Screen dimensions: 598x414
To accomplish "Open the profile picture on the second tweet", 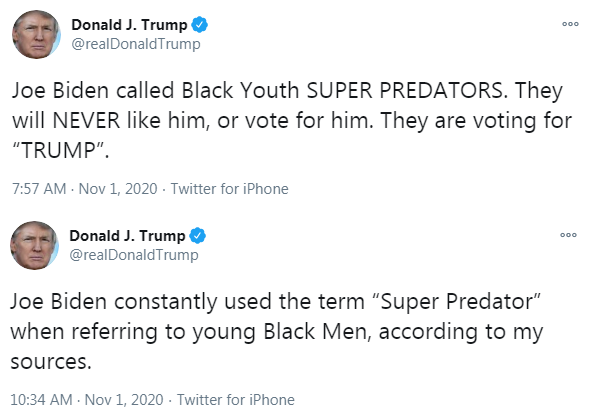I will coord(34,245).
